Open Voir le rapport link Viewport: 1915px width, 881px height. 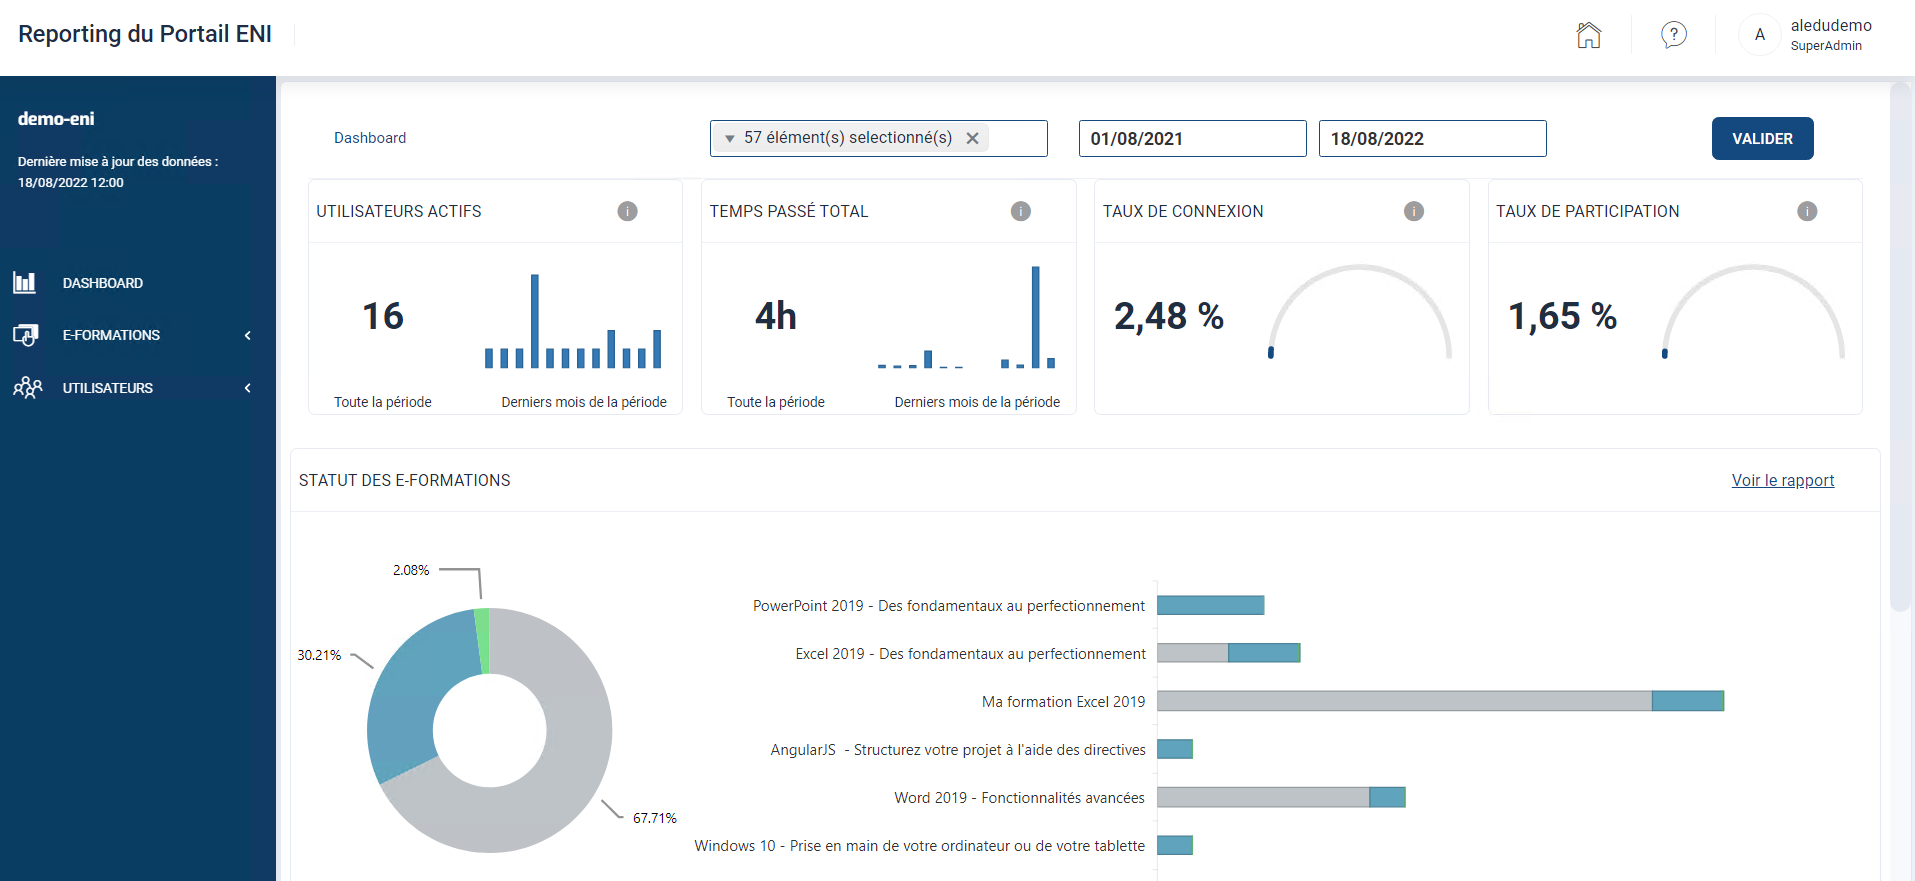click(x=1783, y=480)
